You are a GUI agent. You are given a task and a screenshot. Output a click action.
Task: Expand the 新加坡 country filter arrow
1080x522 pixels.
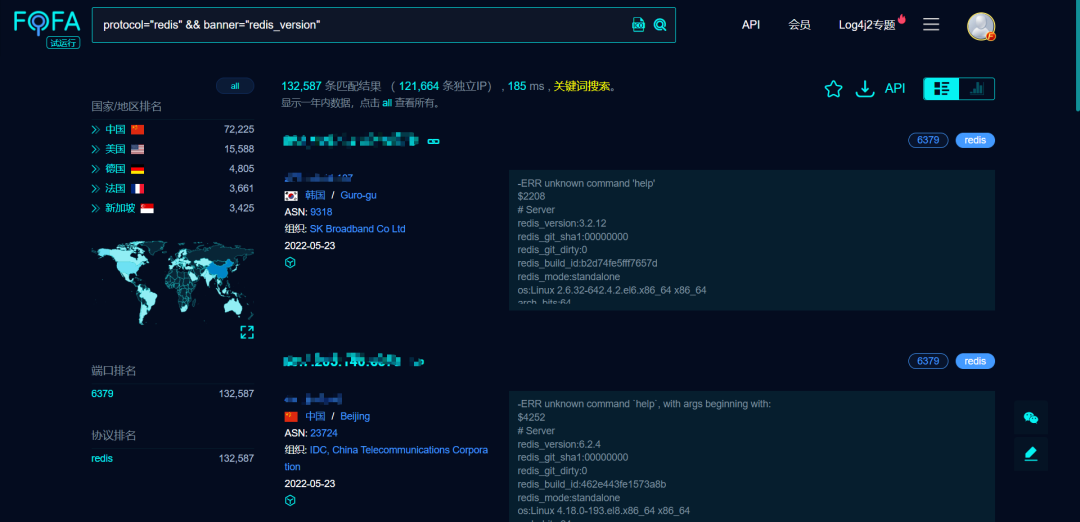point(96,208)
